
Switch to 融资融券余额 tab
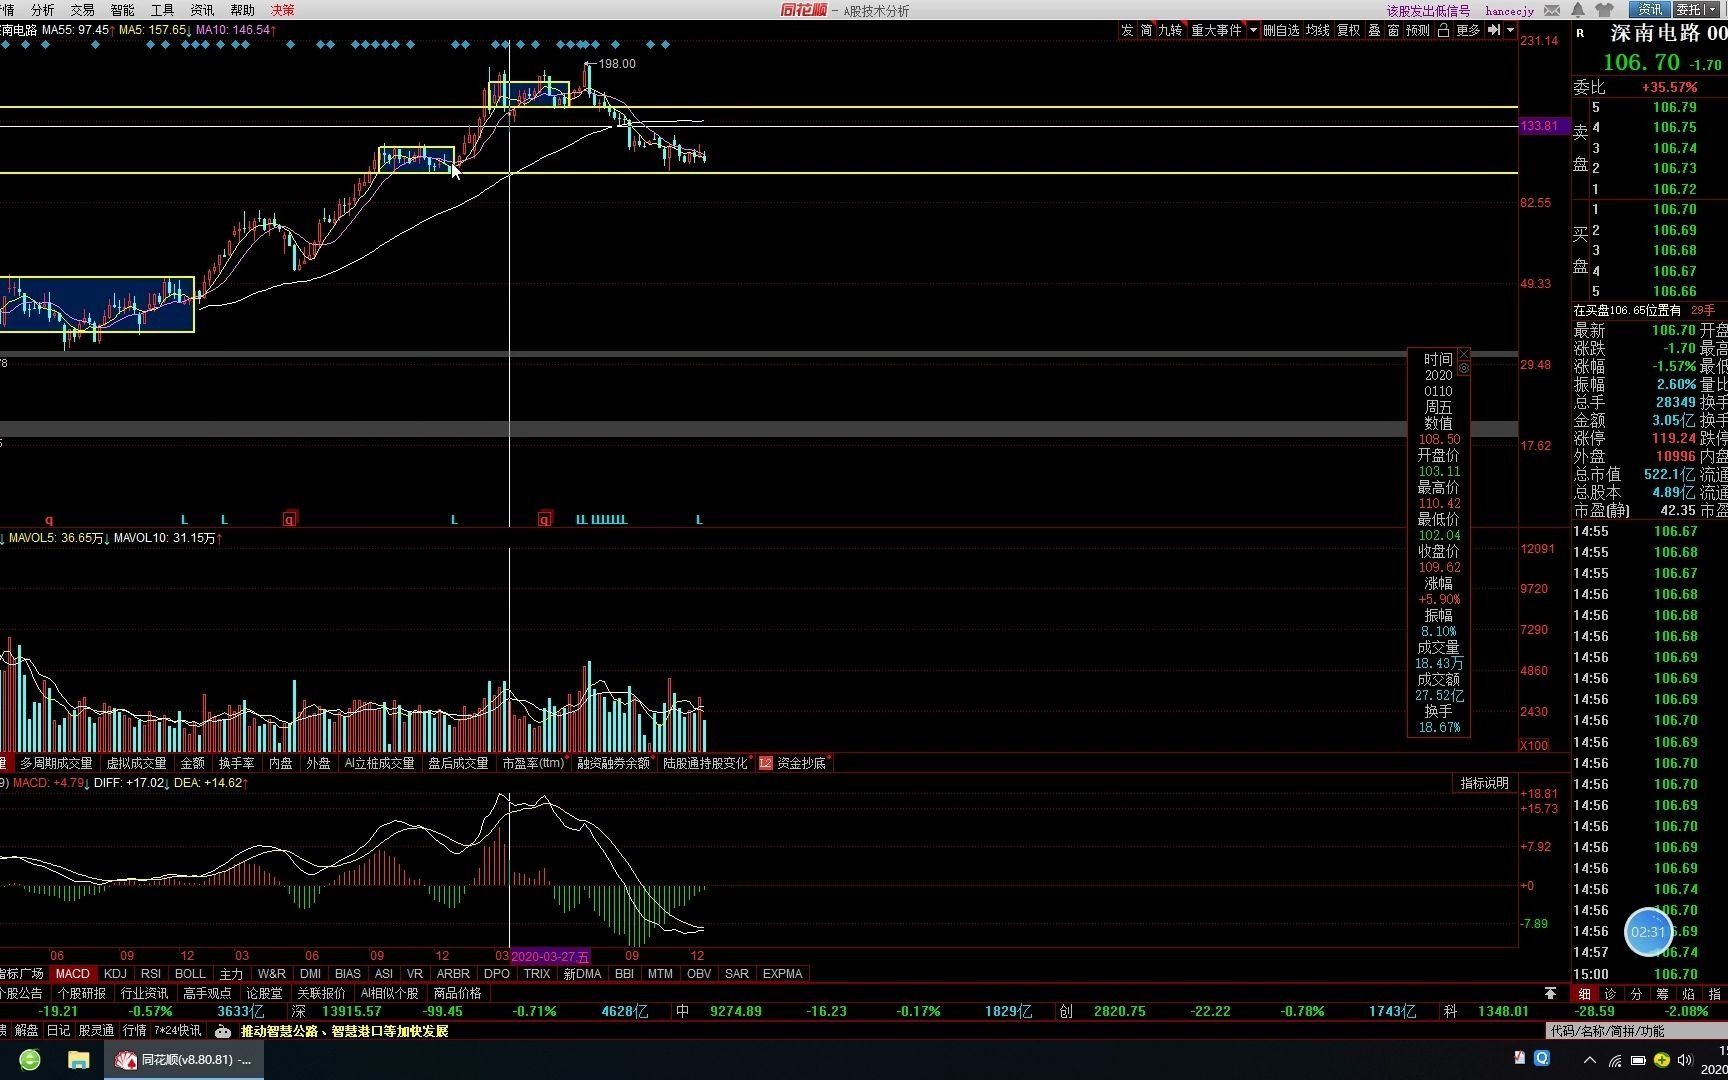(613, 763)
